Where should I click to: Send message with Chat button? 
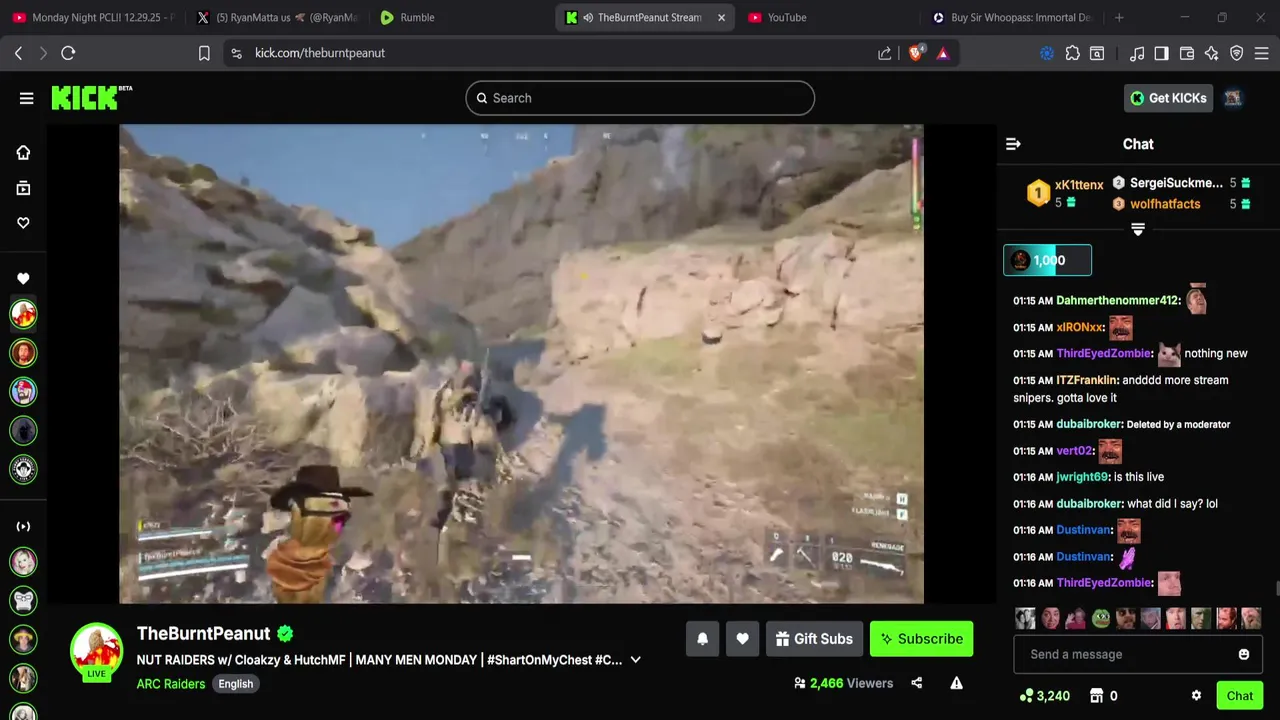coord(1240,696)
